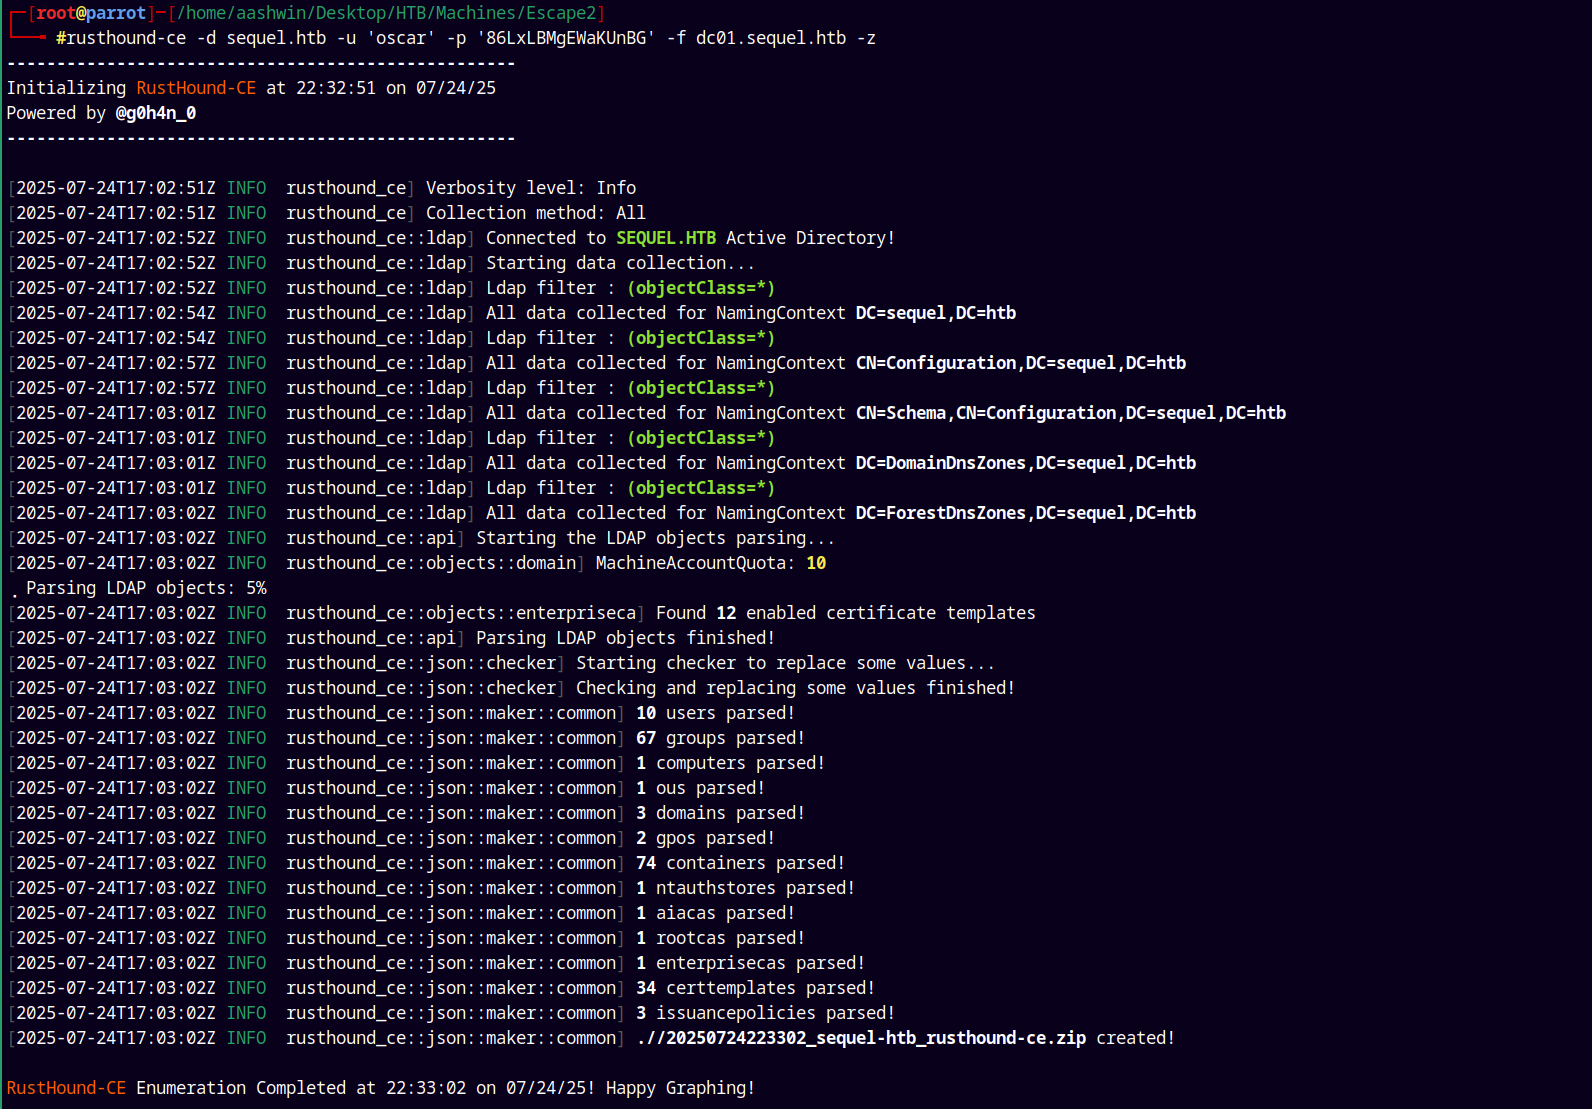Click INFO tag on Connected to line
The image size is (1592, 1109).
(x=246, y=238)
